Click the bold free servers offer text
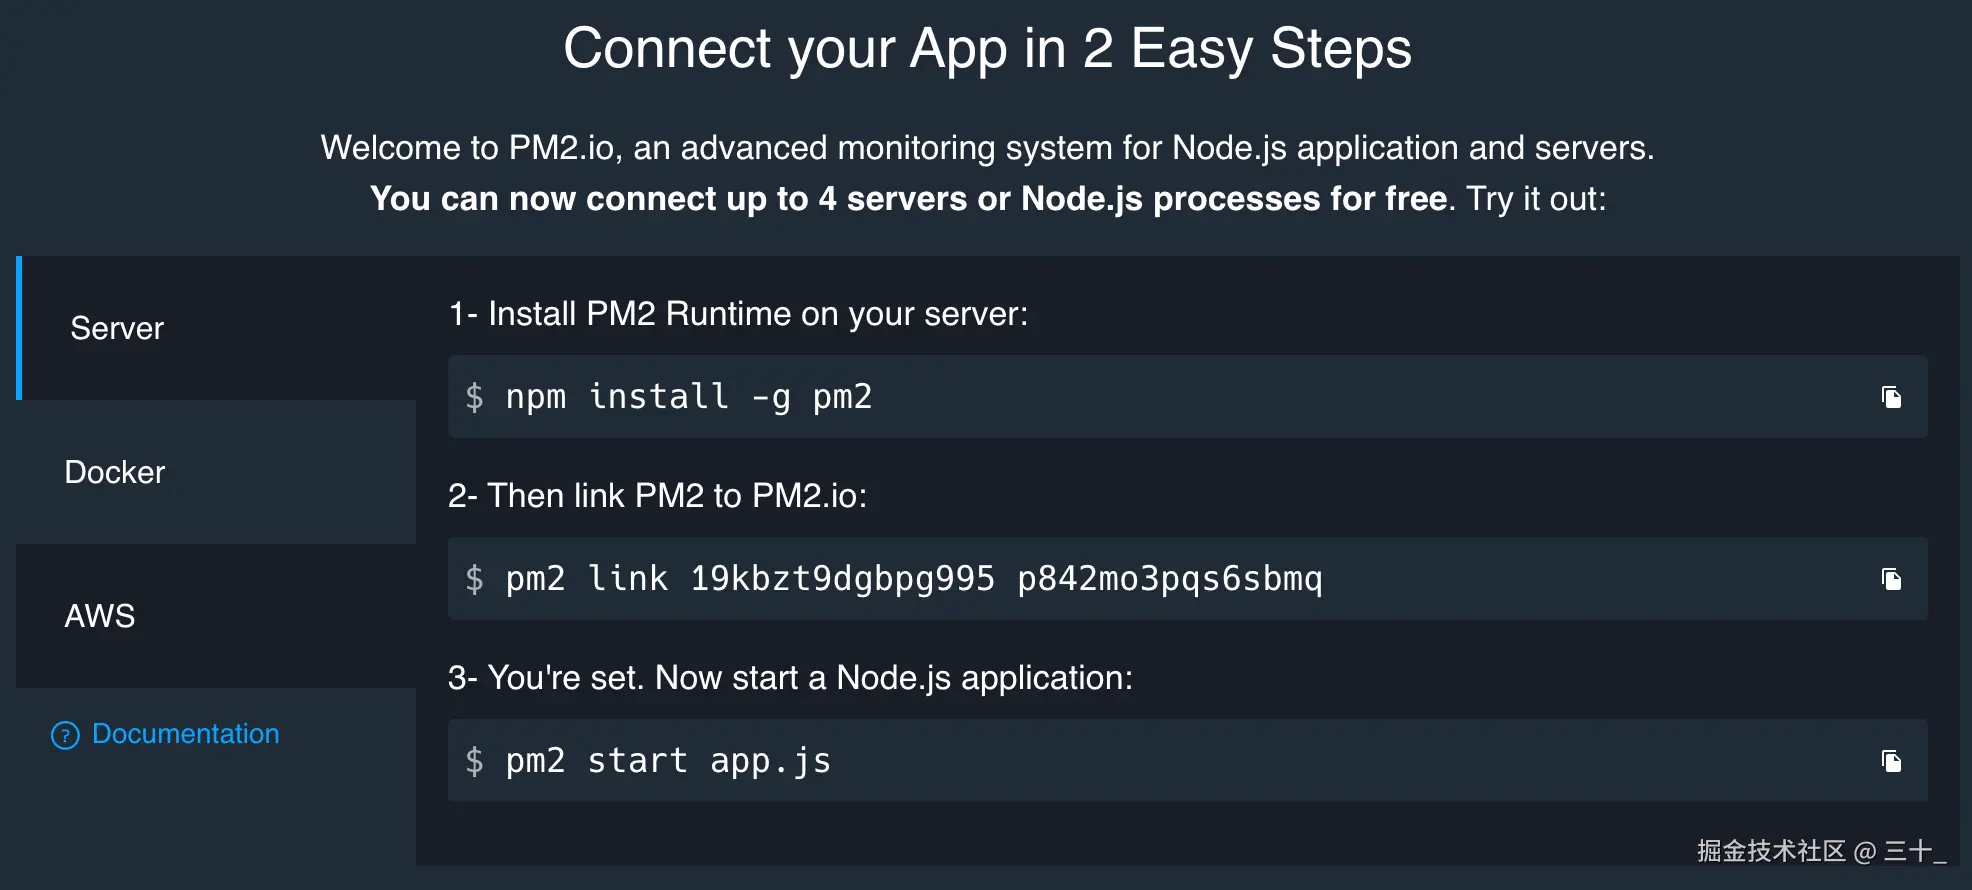 click(x=909, y=199)
